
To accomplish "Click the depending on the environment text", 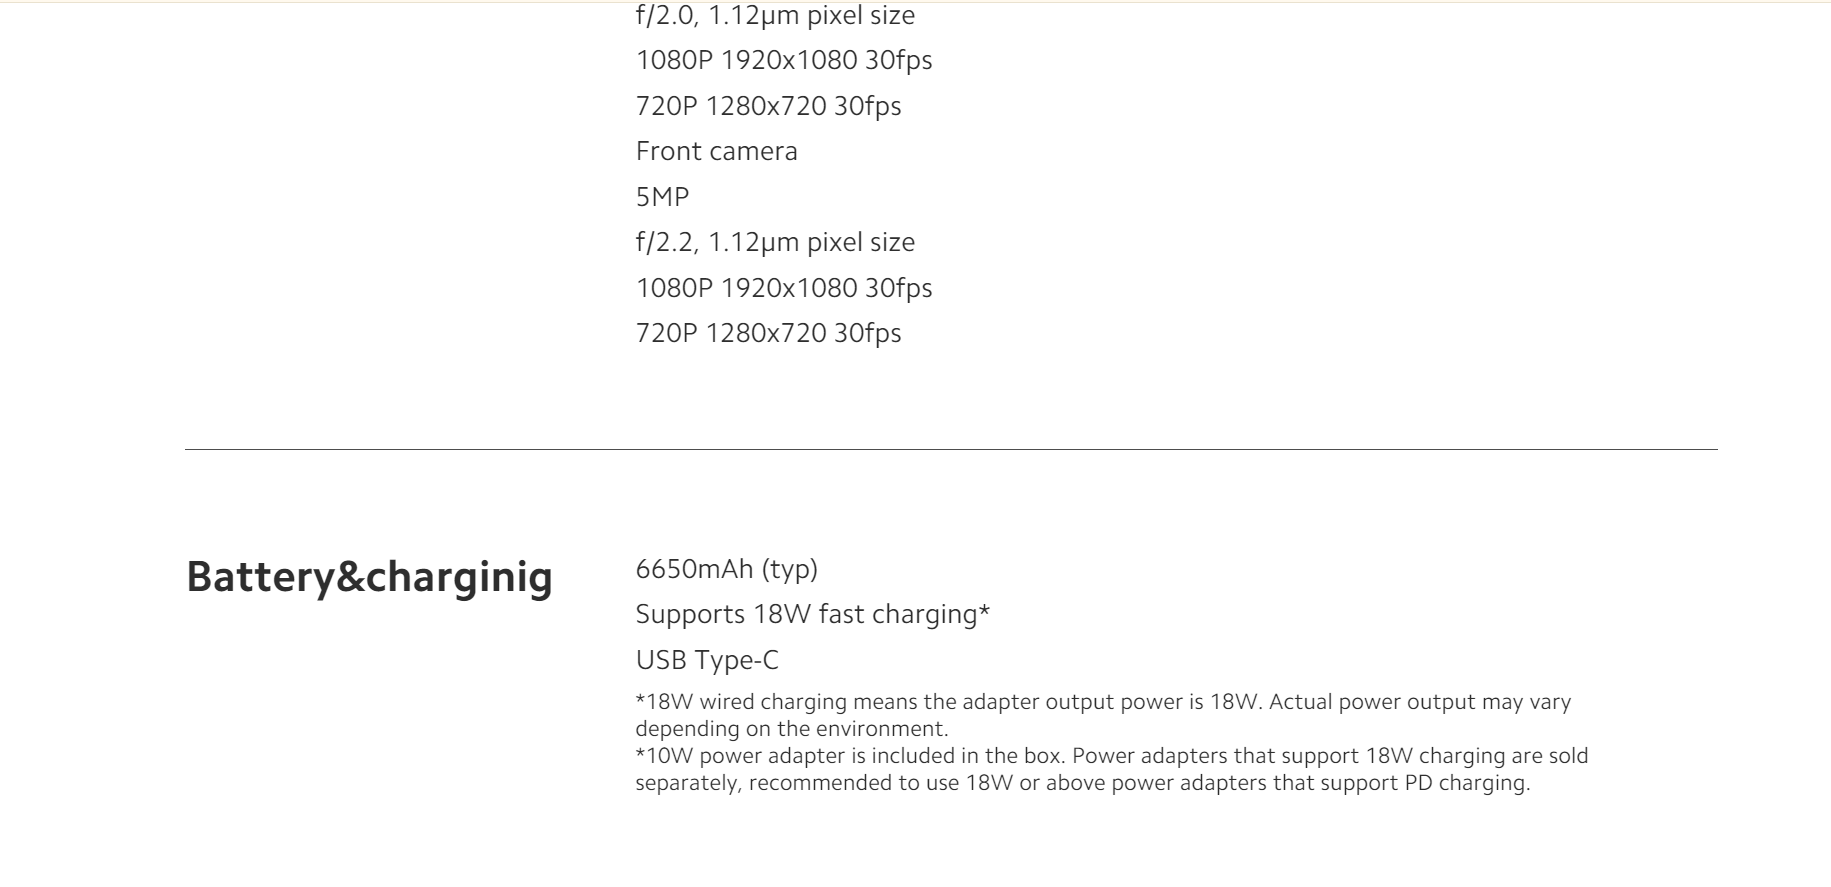I will (792, 729).
